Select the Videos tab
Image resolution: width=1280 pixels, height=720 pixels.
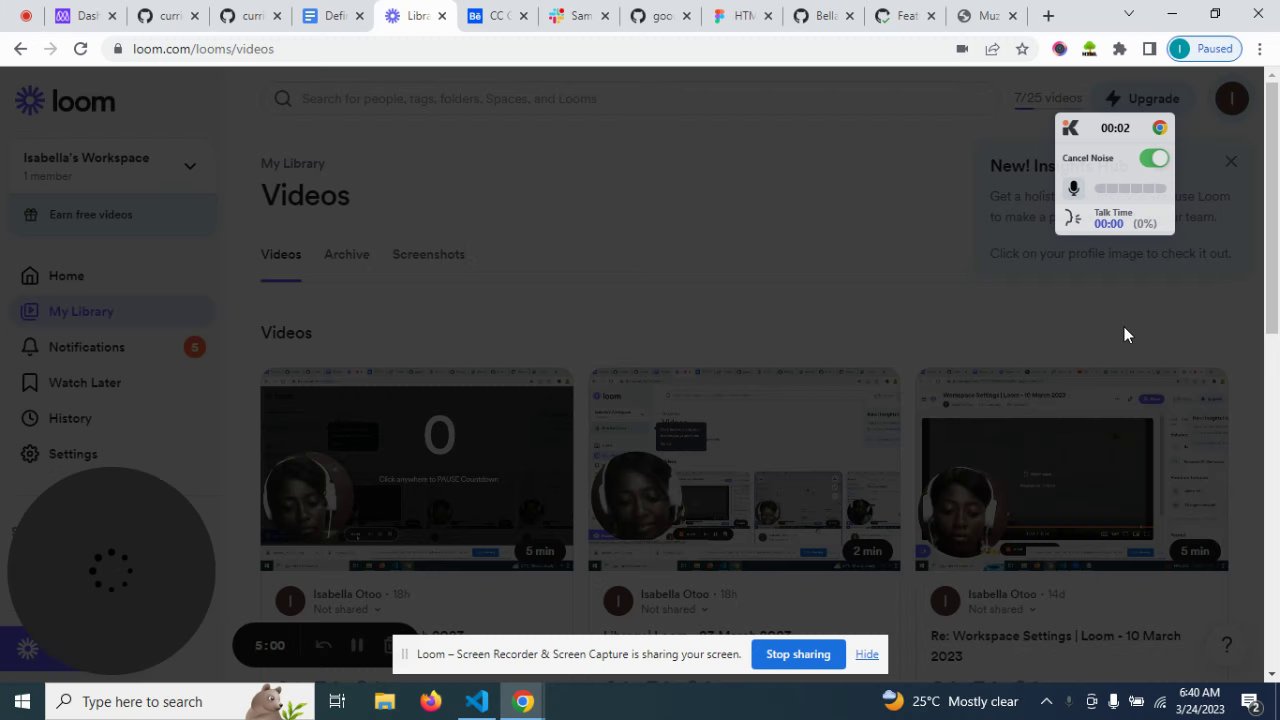281,254
